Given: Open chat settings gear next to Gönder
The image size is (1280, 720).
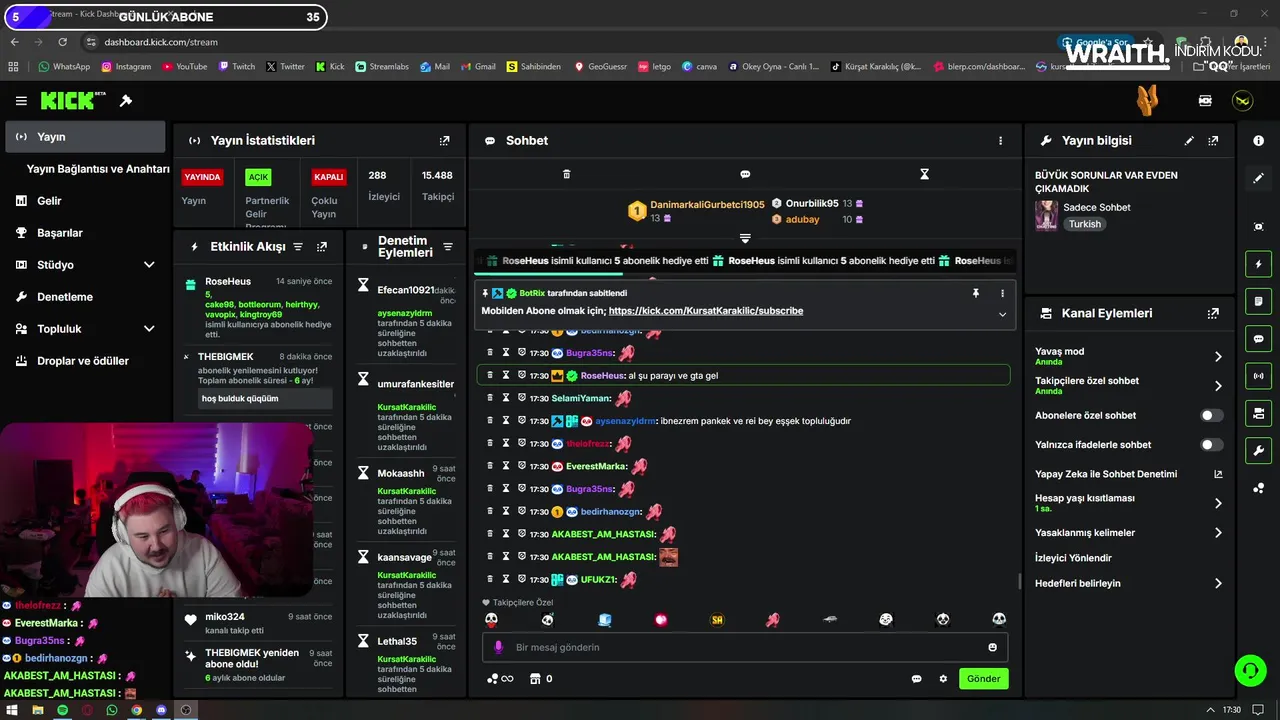Looking at the screenshot, I should coord(943,679).
